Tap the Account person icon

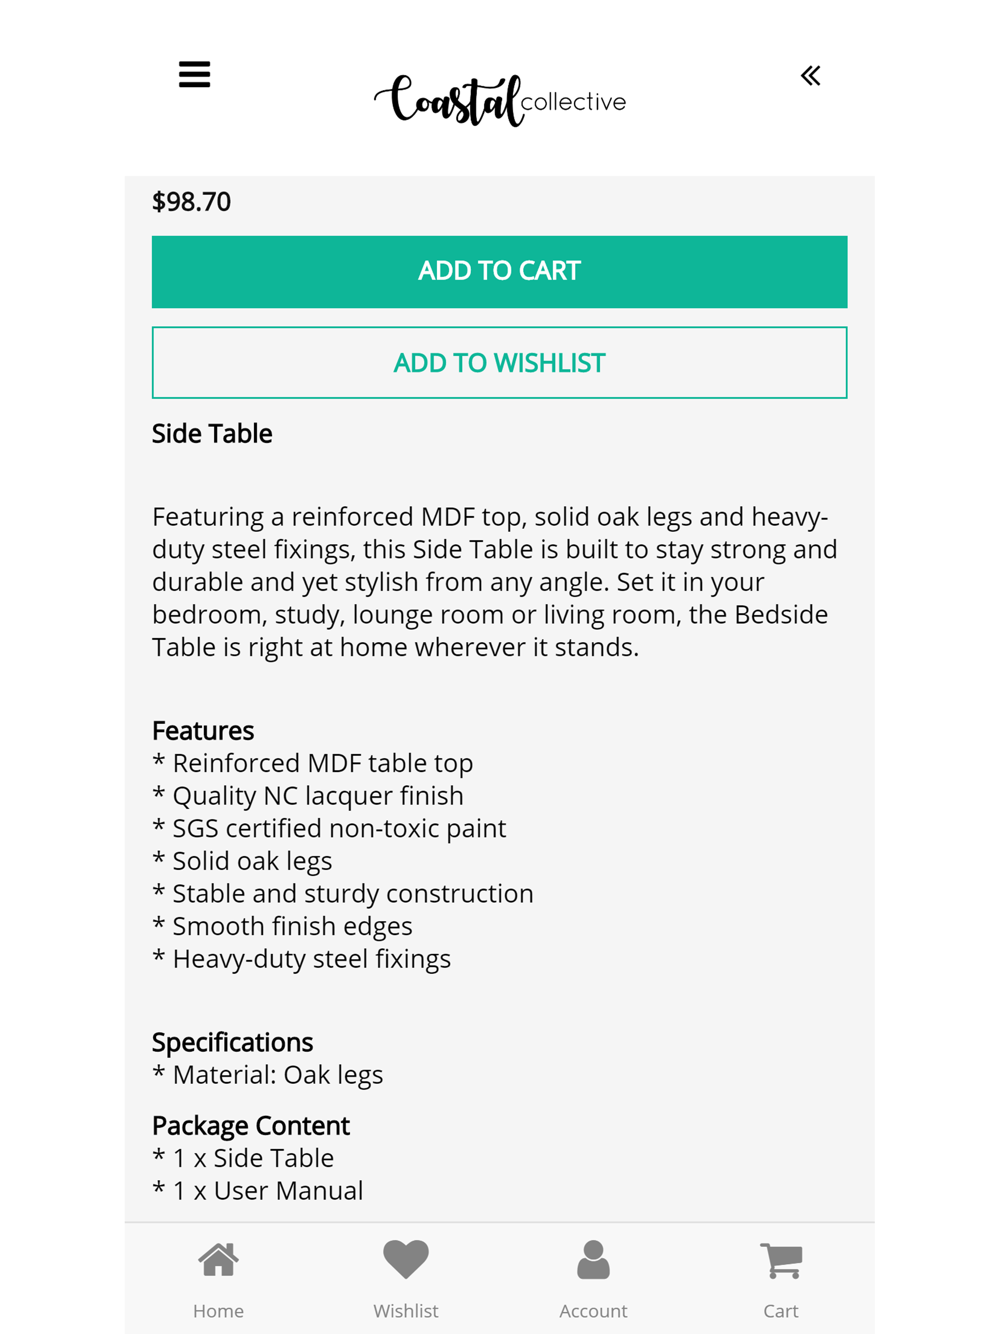593,1260
